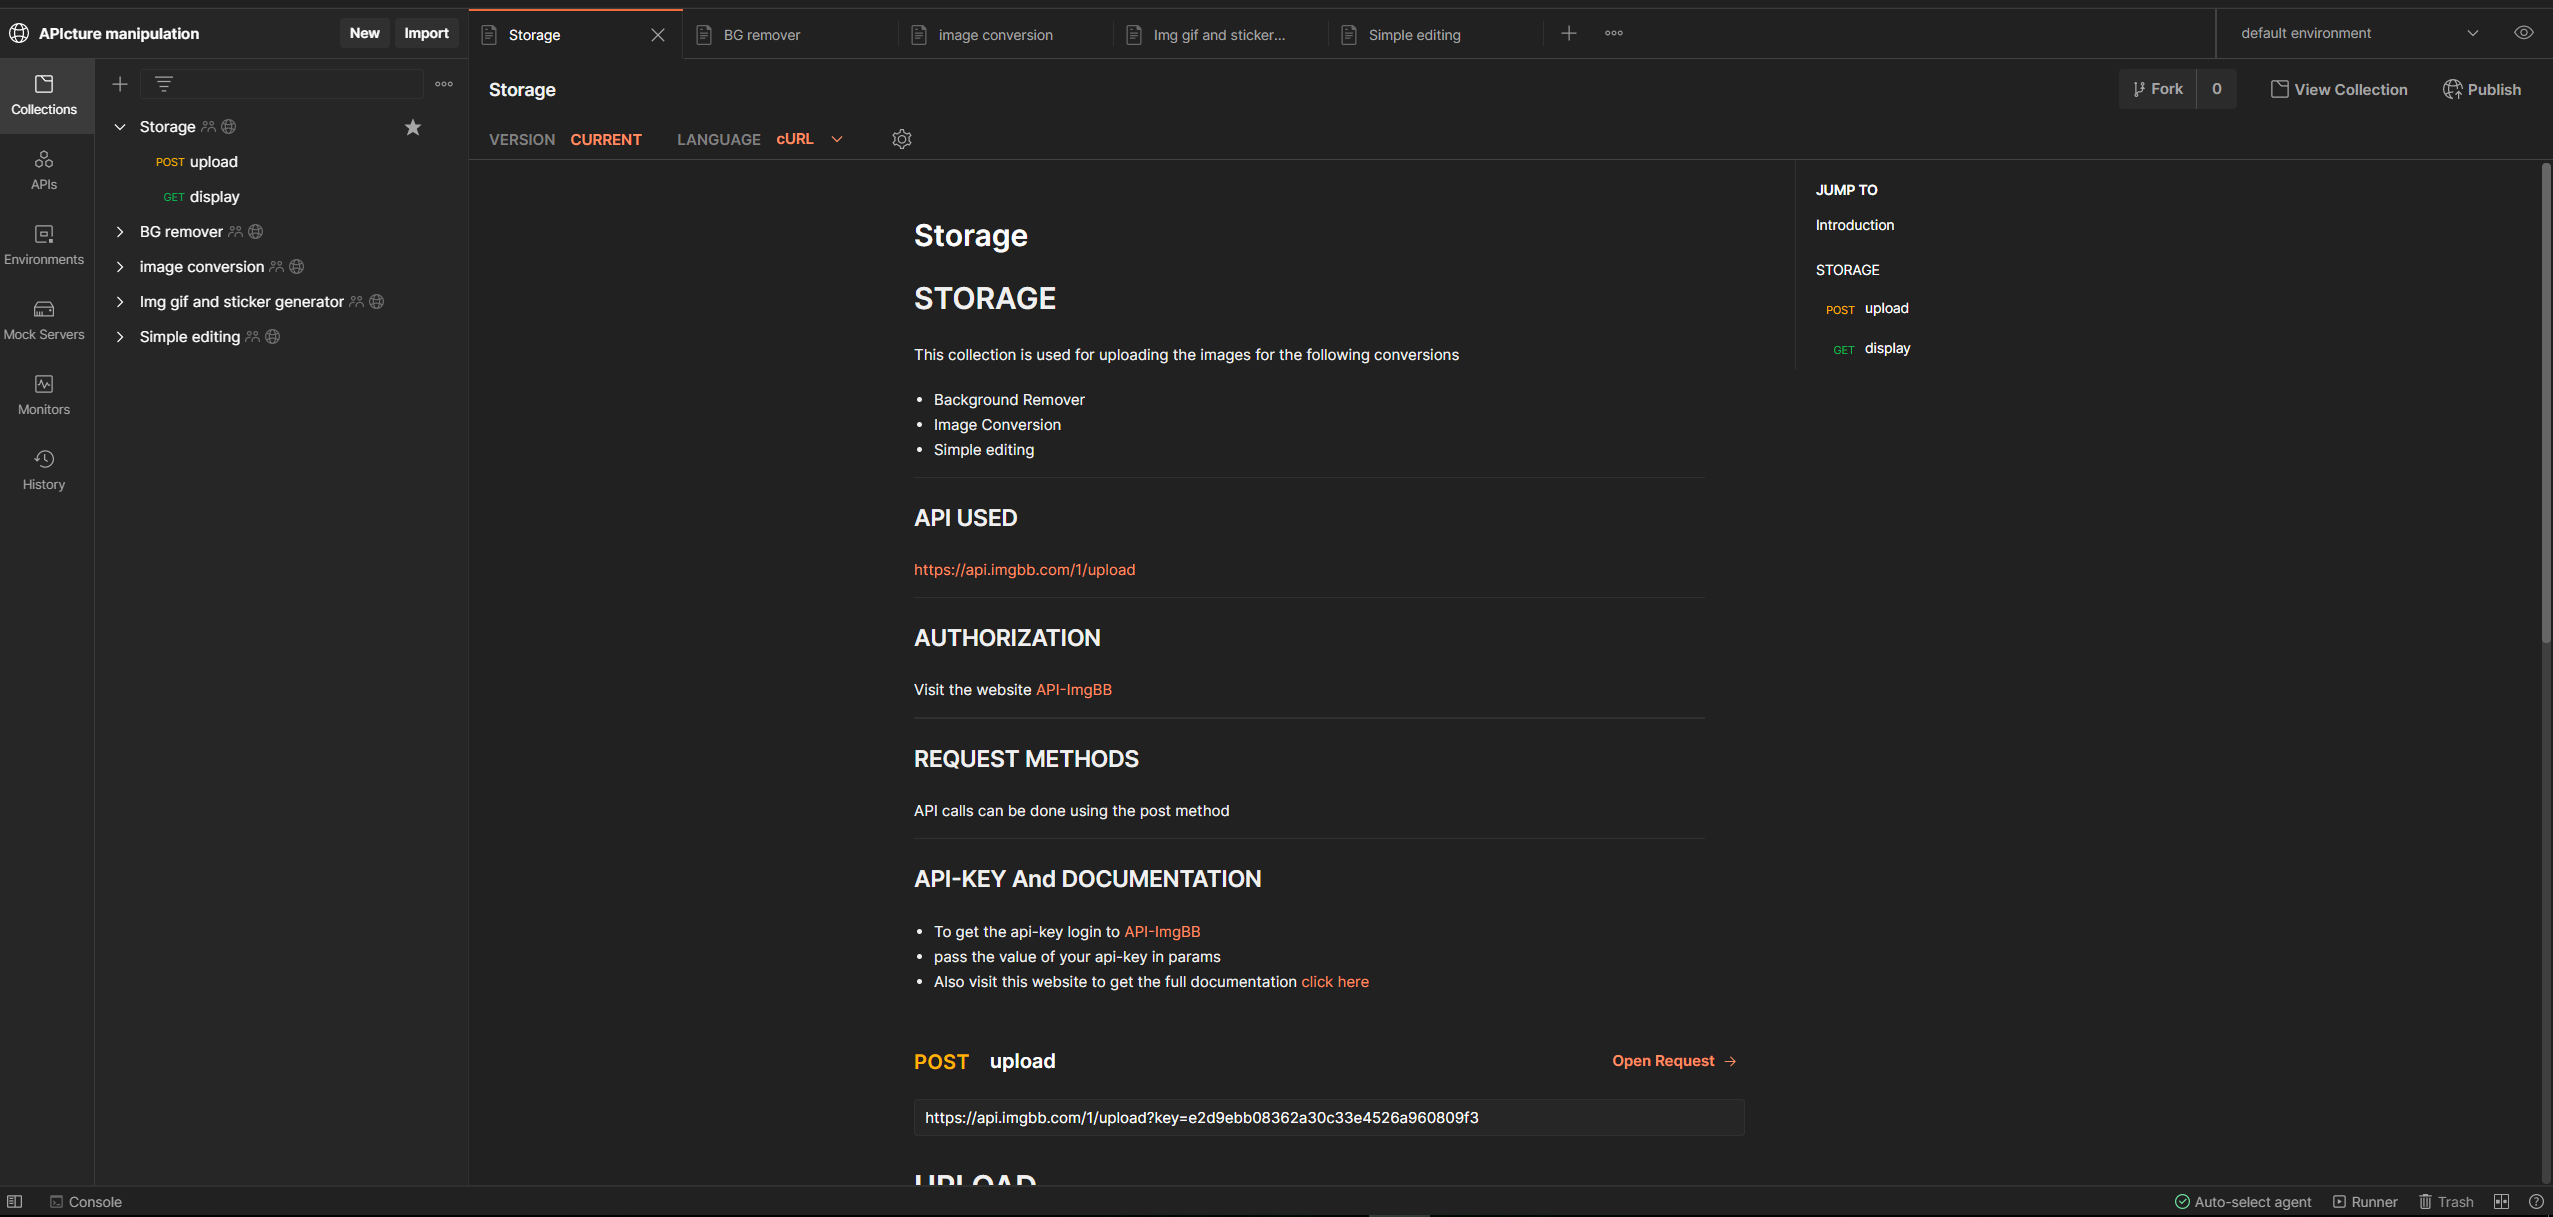Open the History sidebar panel

click(44, 470)
